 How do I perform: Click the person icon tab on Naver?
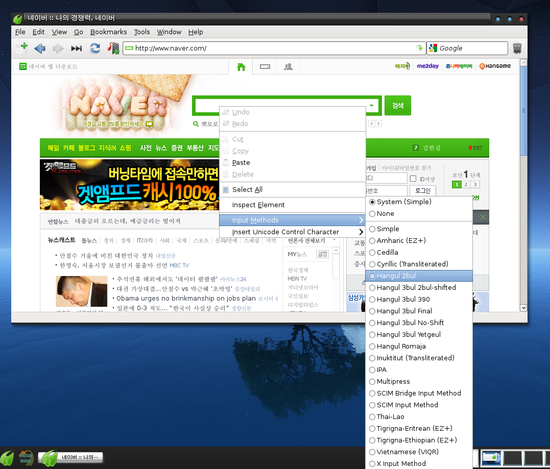288,66
